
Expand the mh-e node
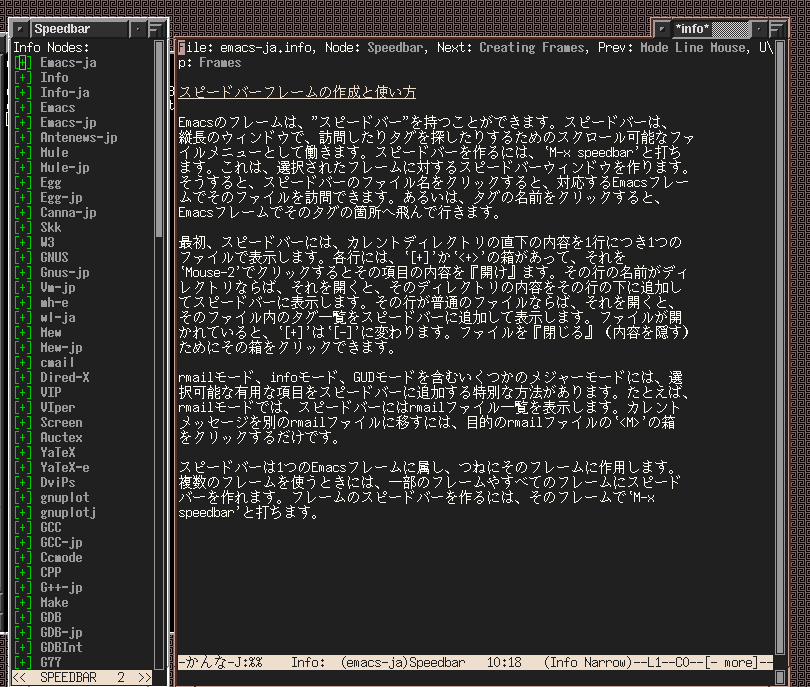pos(23,302)
